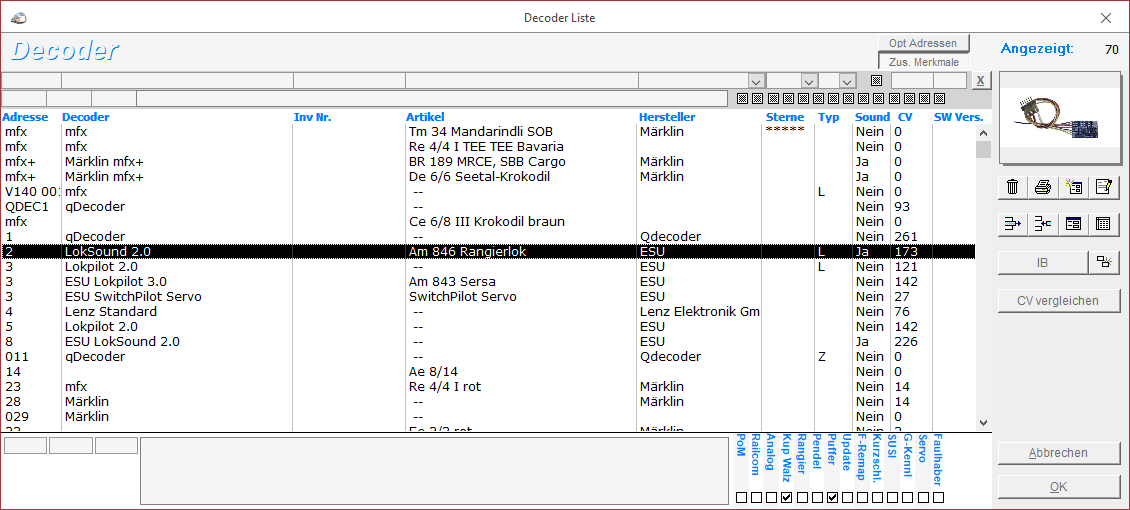Viewport: 1130px width, 510px height.
Task: Select the Tm 34 Mandarindli SOB row
Action: pos(489,132)
